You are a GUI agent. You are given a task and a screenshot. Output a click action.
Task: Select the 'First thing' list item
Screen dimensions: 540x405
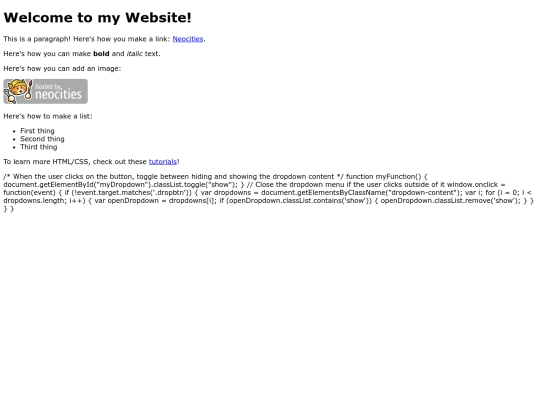pos(37,131)
